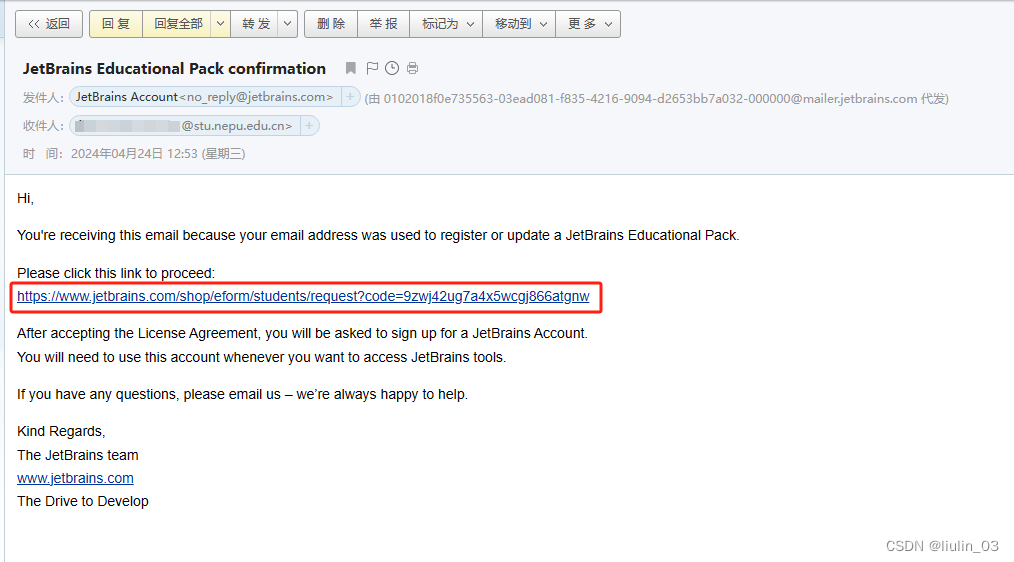Click the clock reminder icon

click(x=392, y=68)
